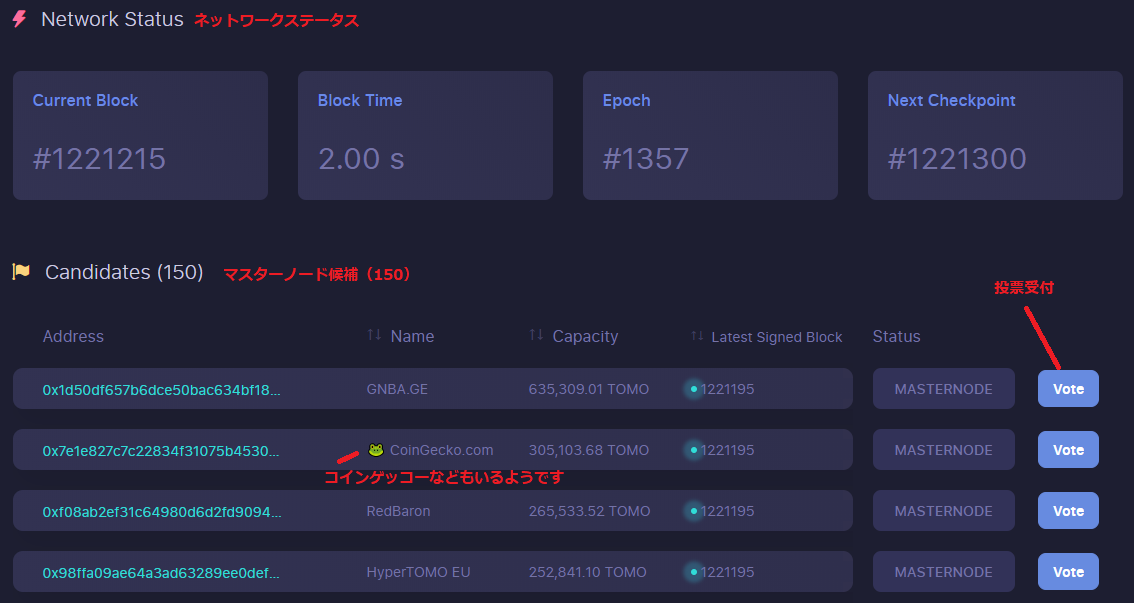Click the lightning bolt Network Status icon
The width and height of the screenshot is (1134, 603).
point(19,20)
